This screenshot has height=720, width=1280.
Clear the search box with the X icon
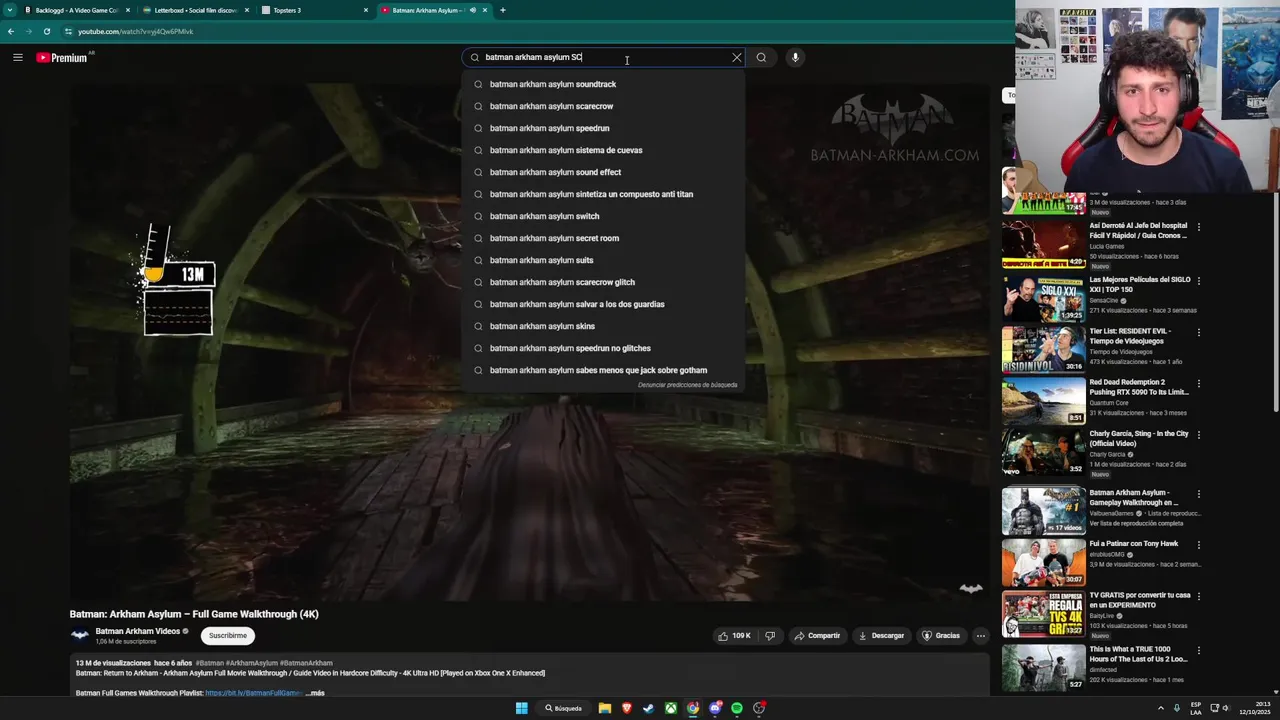737,57
